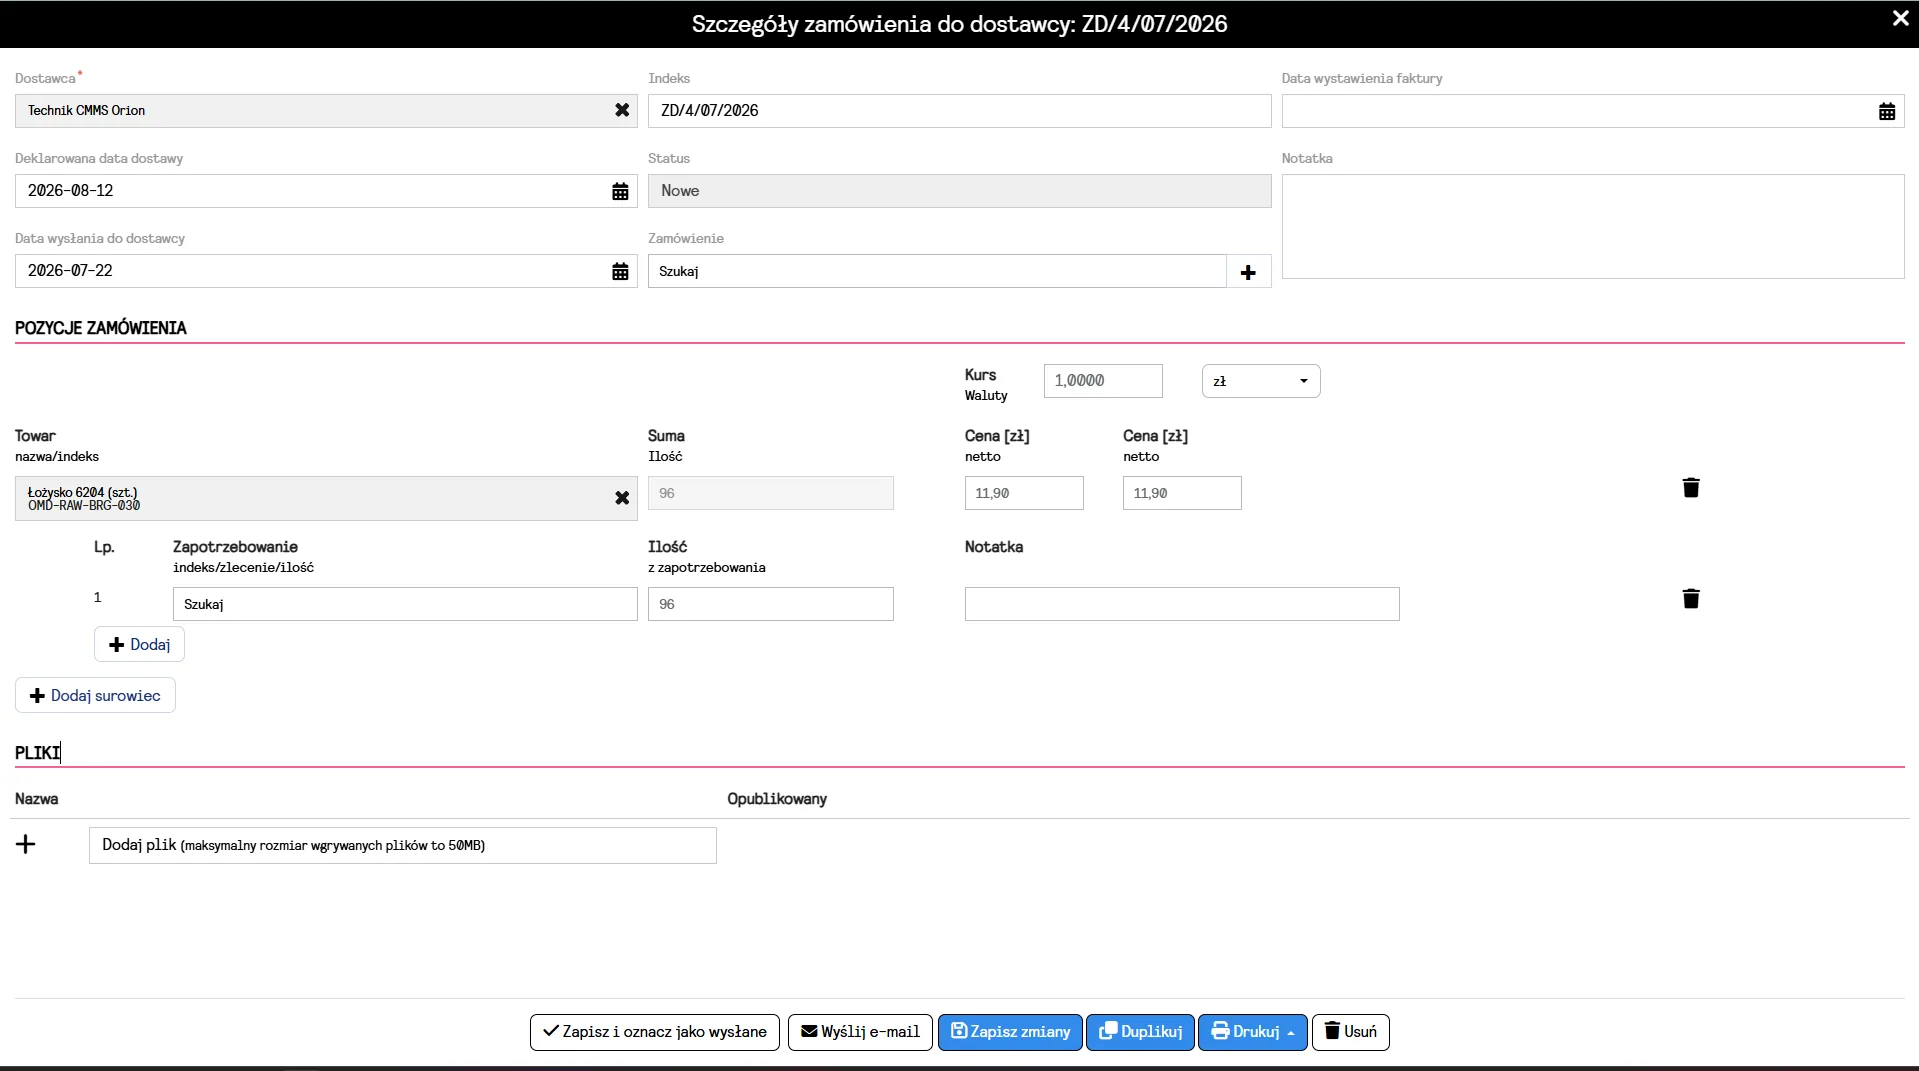
Task: Open the currency dropdown showing zł
Action: [1260, 381]
